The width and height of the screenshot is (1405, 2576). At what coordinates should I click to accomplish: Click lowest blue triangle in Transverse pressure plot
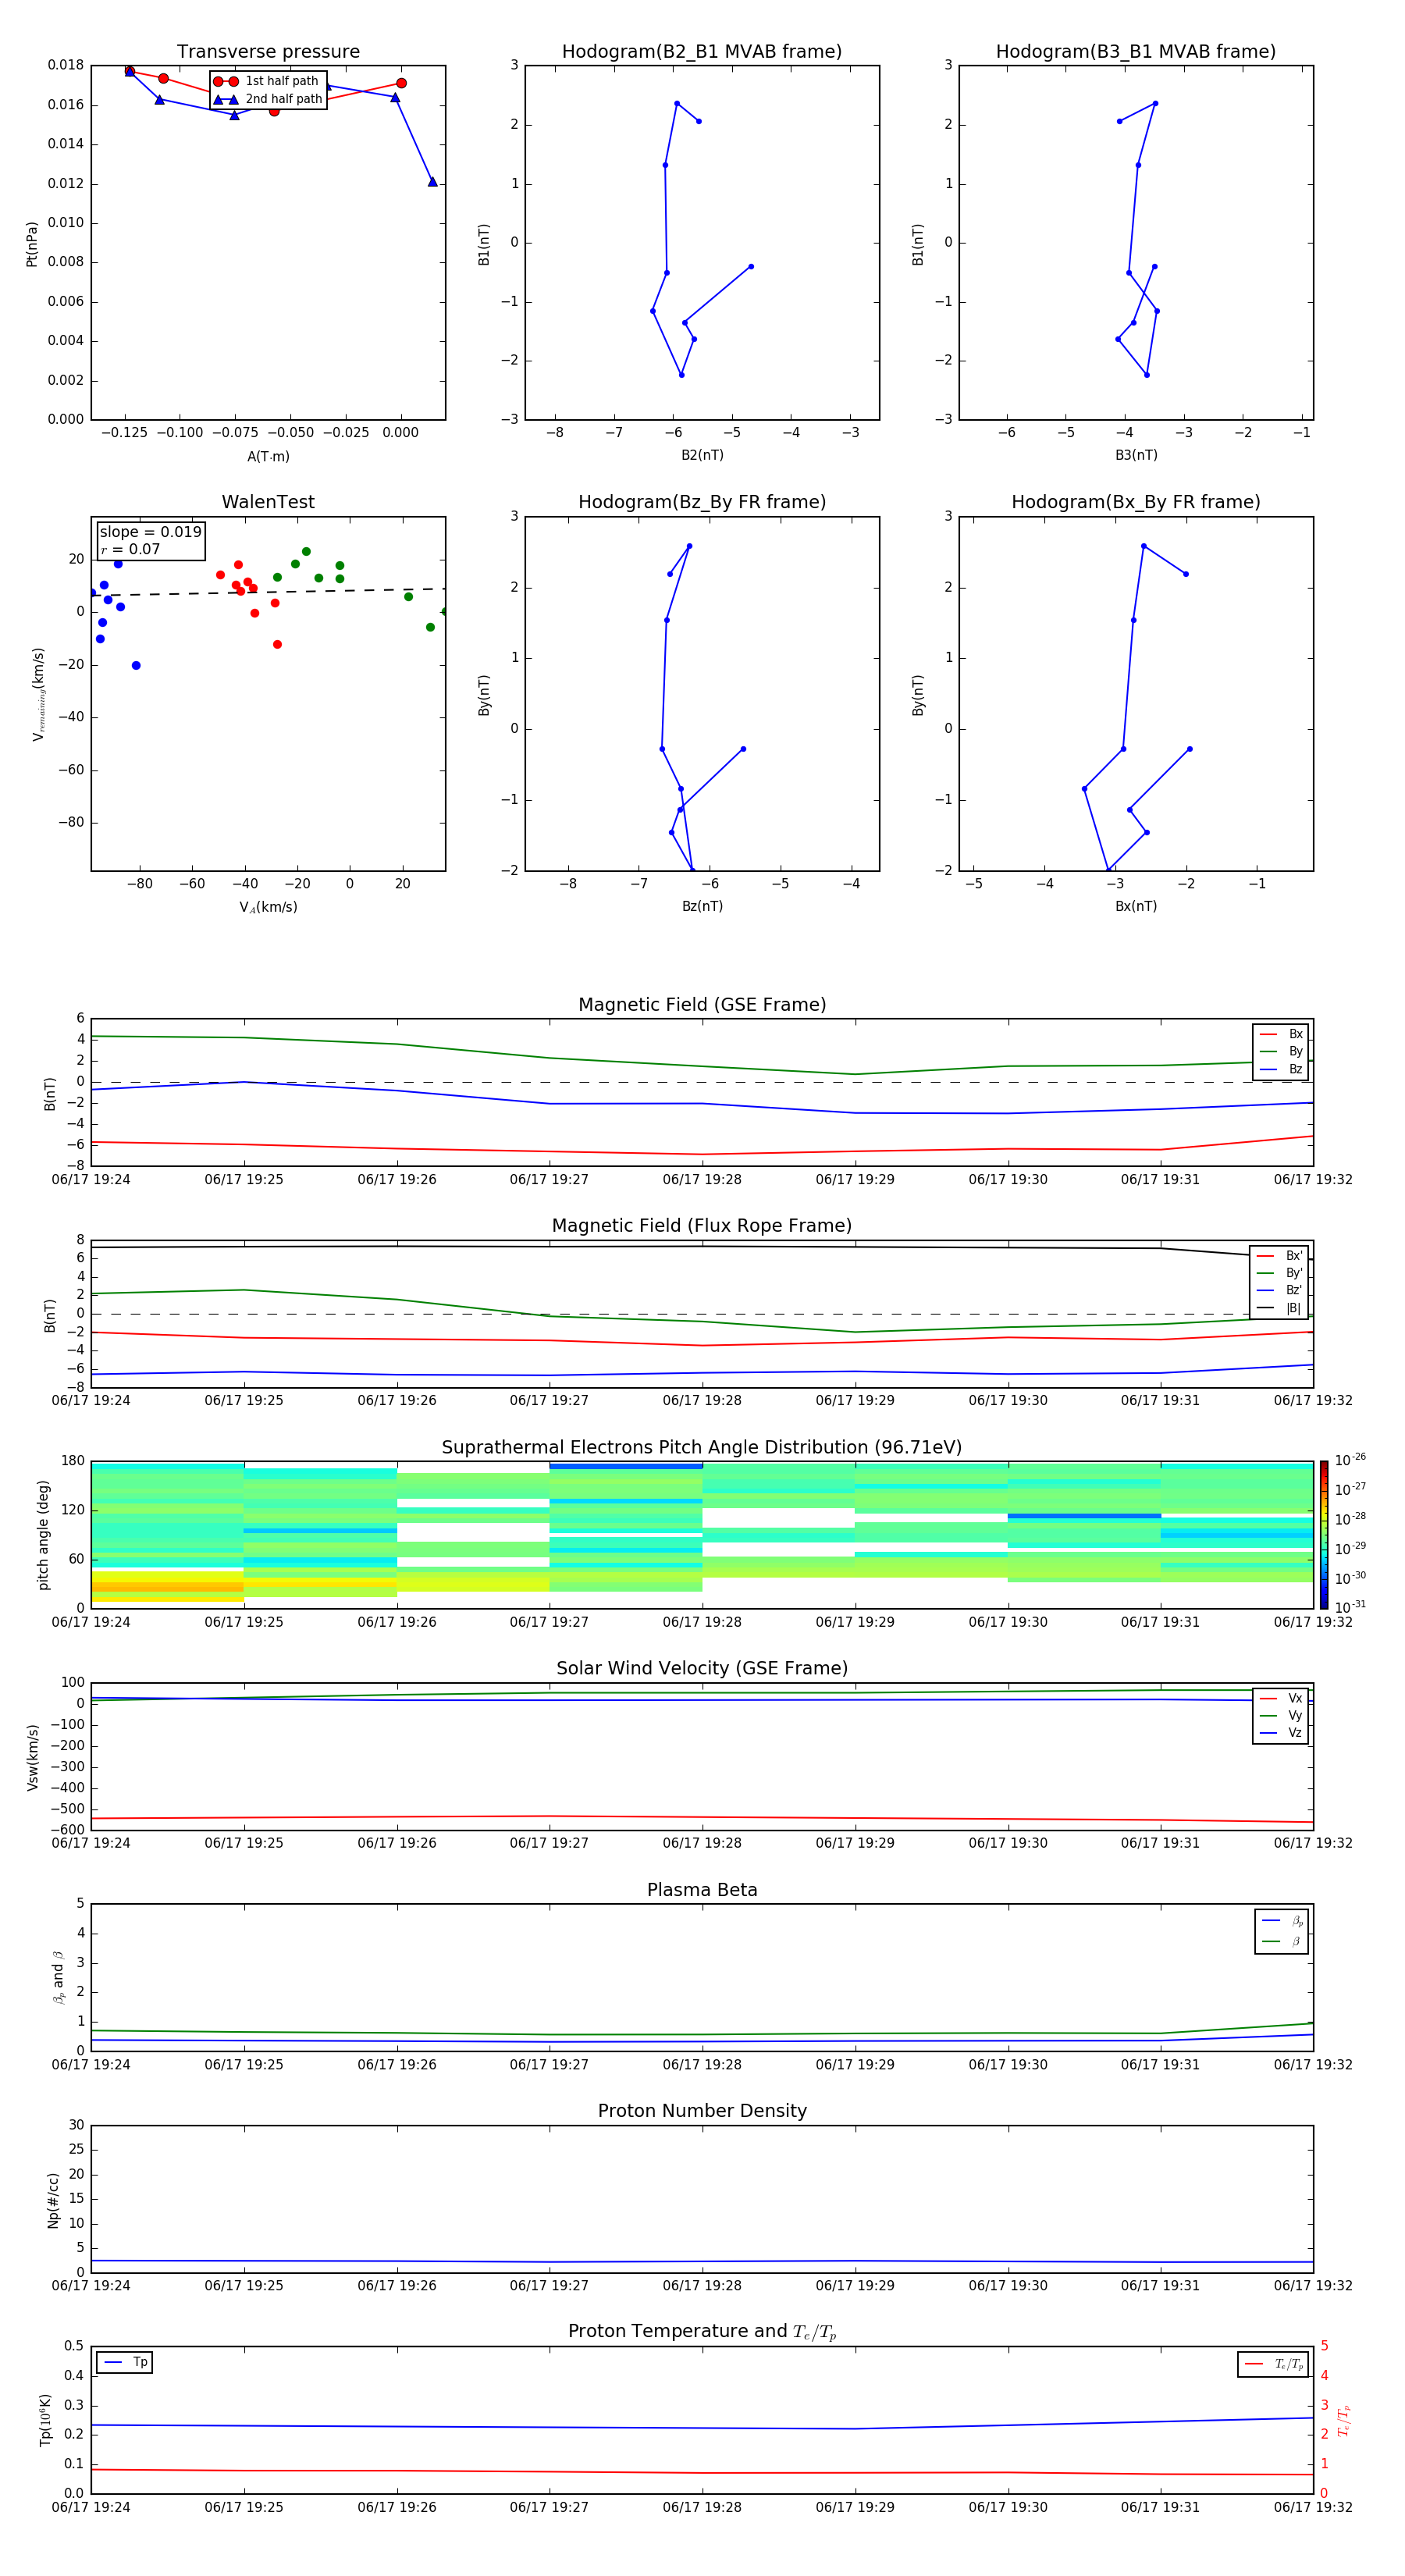(x=432, y=182)
